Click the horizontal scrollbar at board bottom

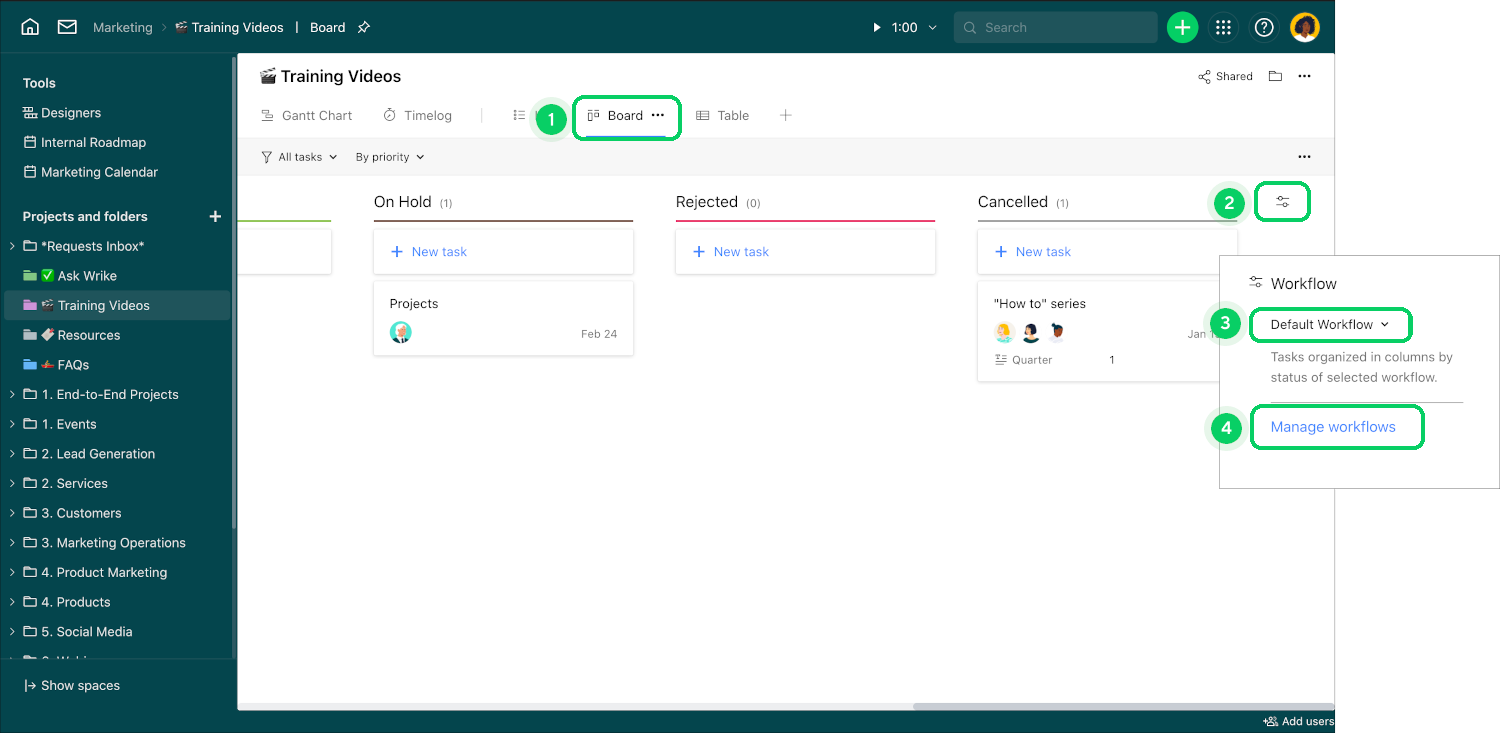pyautogui.click(x=1123, y=706)
